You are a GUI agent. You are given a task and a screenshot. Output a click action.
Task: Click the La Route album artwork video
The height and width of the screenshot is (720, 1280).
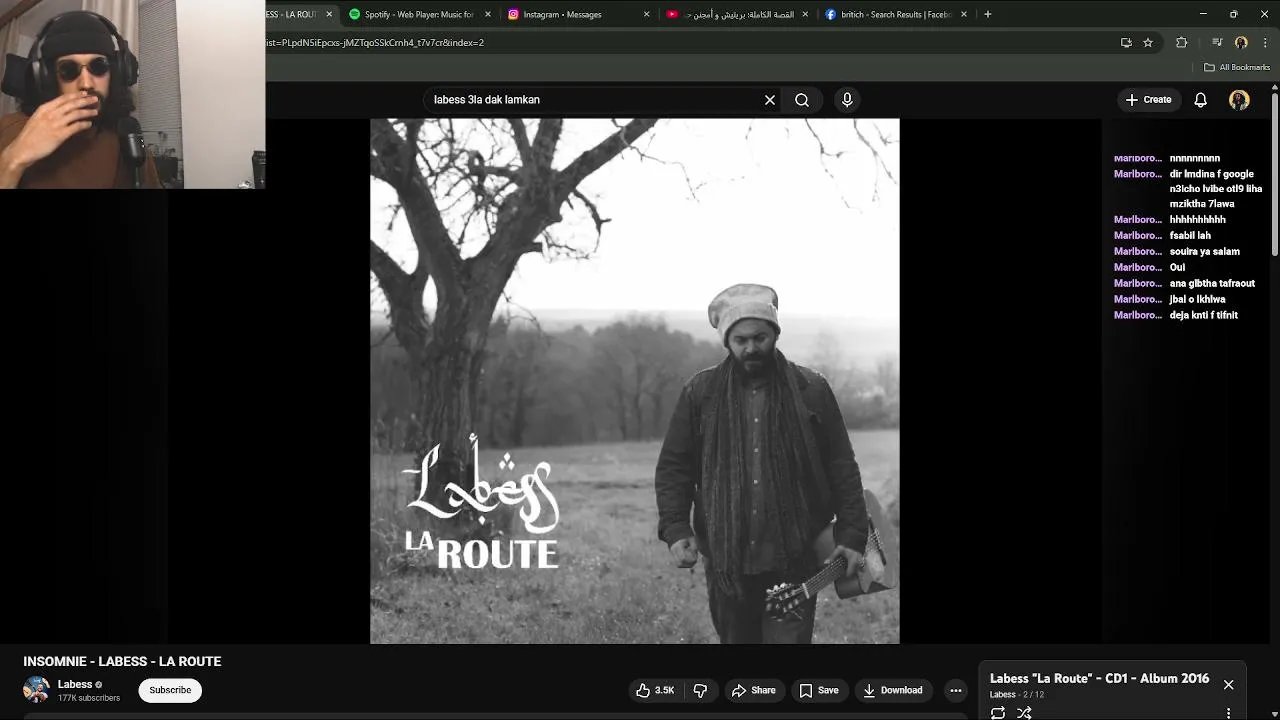tap(635, 381)
